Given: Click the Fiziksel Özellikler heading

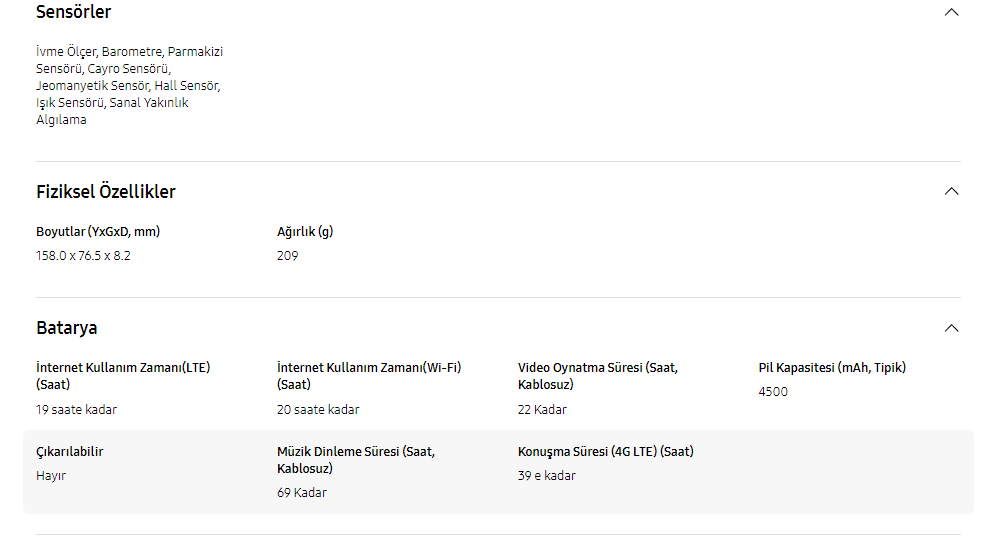Looking at the screenshot, I should (106, 191).
